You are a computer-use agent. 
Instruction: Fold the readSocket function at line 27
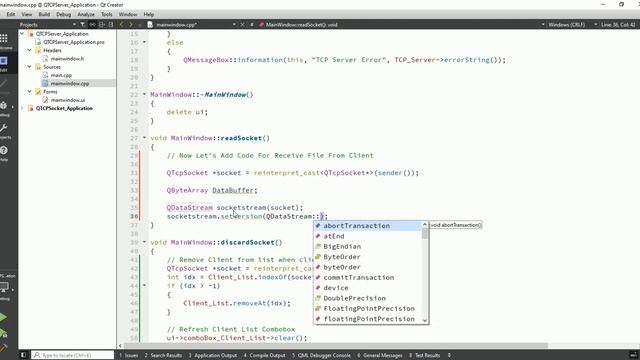point(144,138)
